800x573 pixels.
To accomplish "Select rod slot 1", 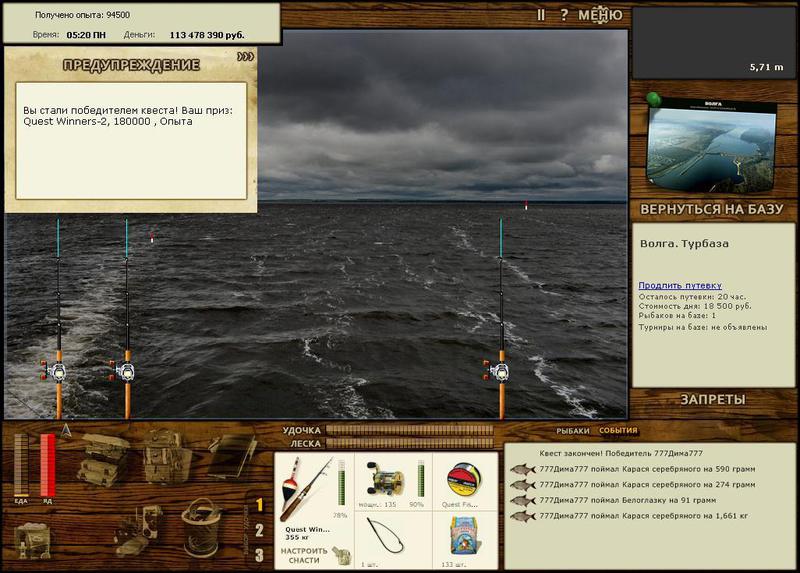I will [x=259, y=505].
